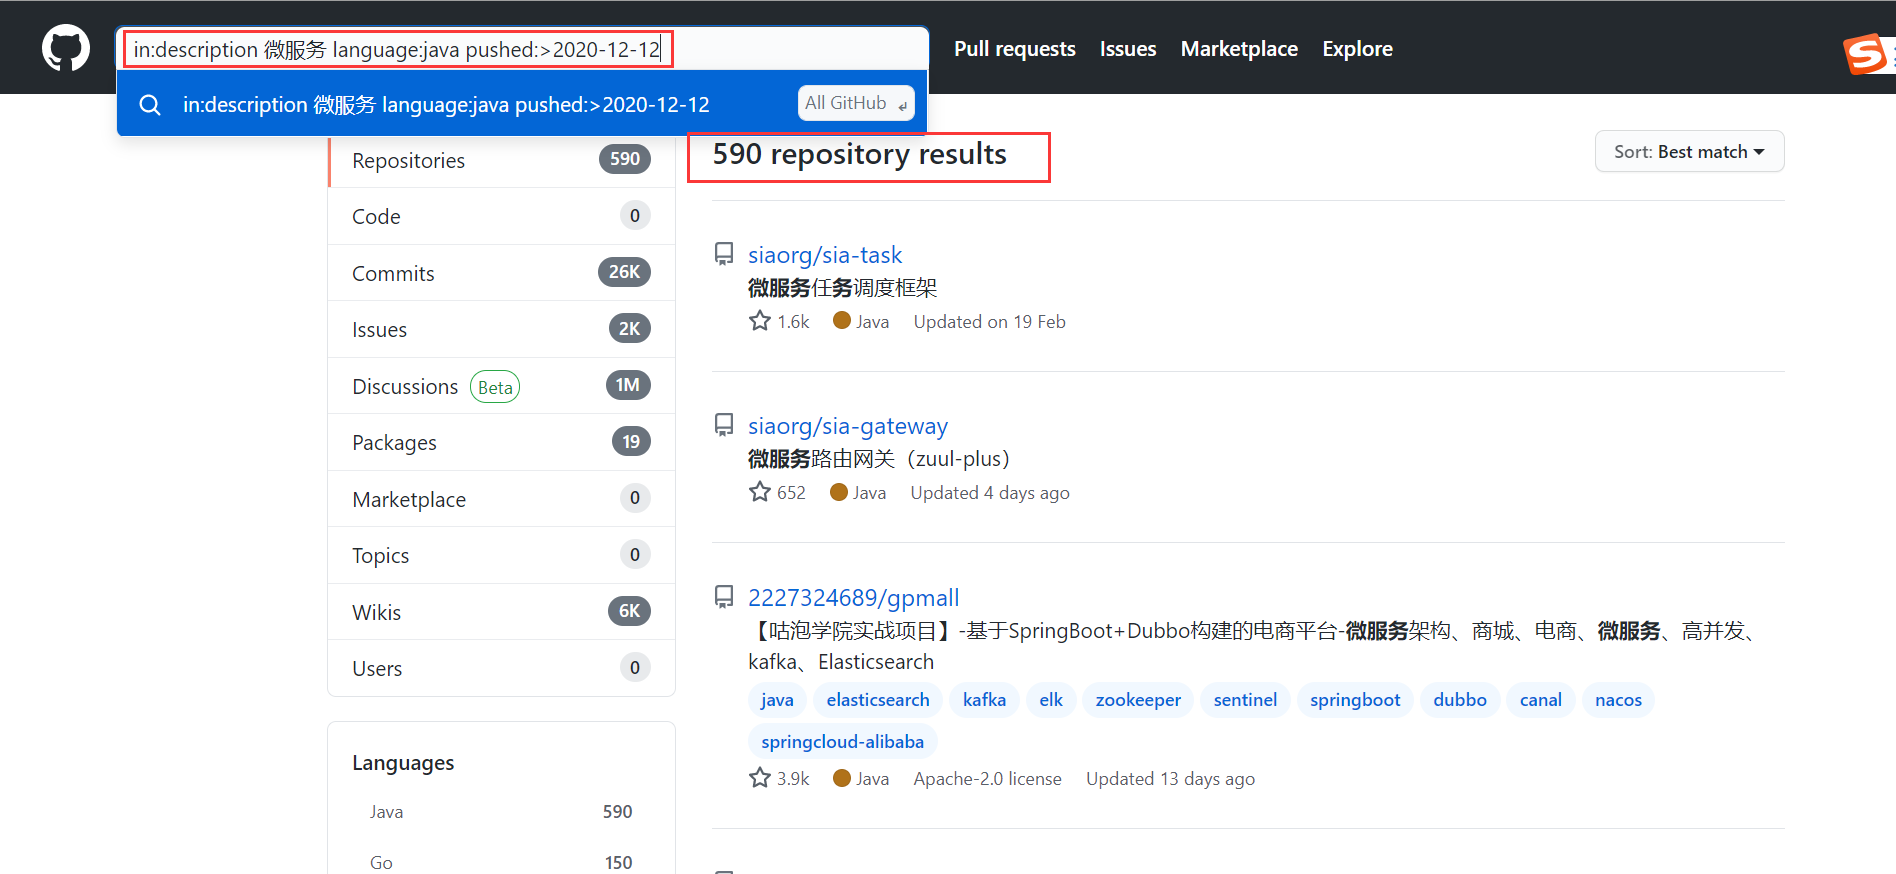This screenshot has width=1896, height=874.
Task: Open Explore in the top navigation
Action: pyautogui.click(x=1357, y=49)
